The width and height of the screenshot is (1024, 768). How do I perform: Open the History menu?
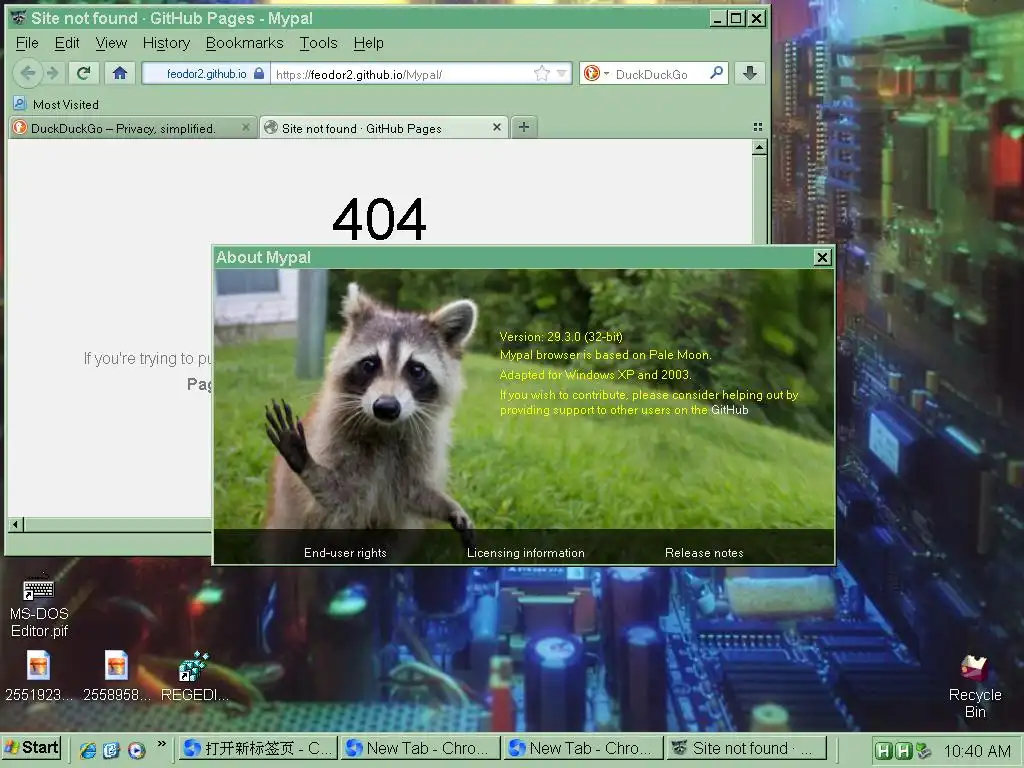166,43
